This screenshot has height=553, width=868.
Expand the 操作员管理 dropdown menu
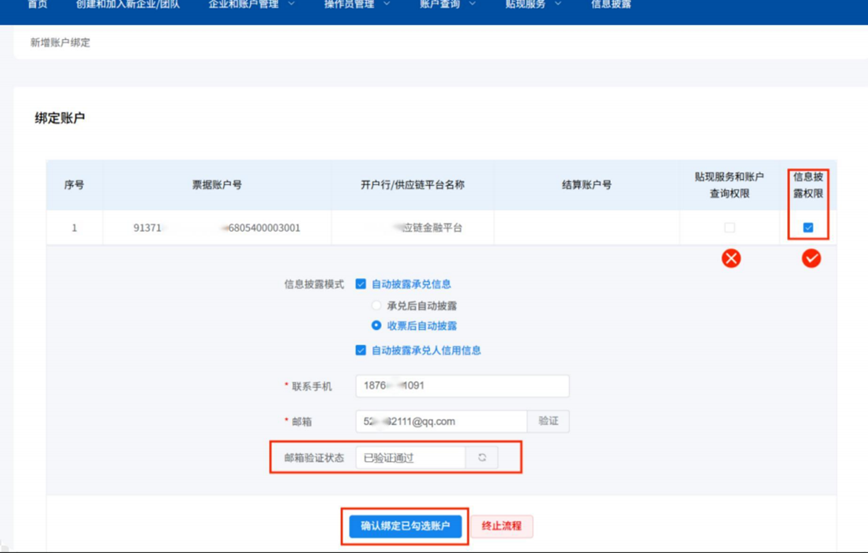click(x=356, y=5)
